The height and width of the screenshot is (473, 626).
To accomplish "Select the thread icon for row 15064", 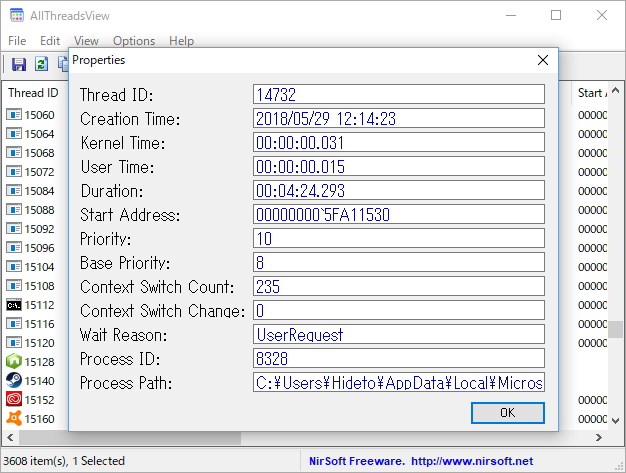I will coord(14,134).
